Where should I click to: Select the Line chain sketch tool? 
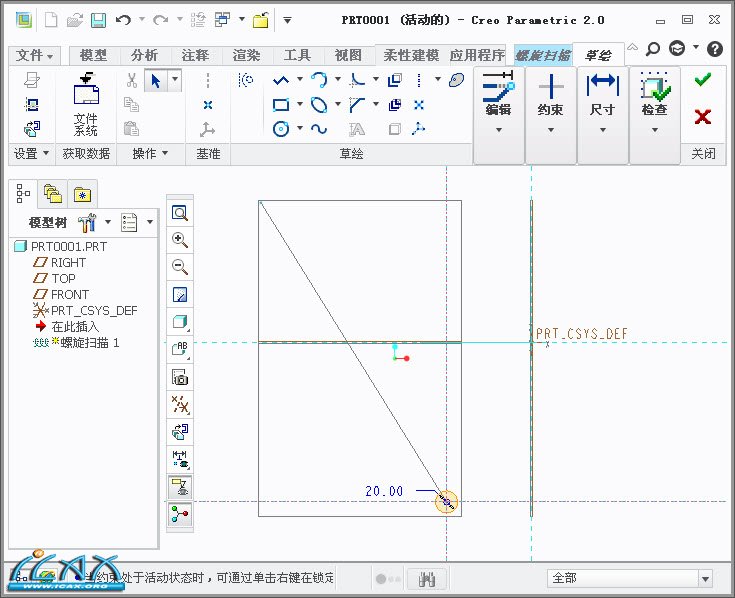pyautogui.click(x=281, y=80)
